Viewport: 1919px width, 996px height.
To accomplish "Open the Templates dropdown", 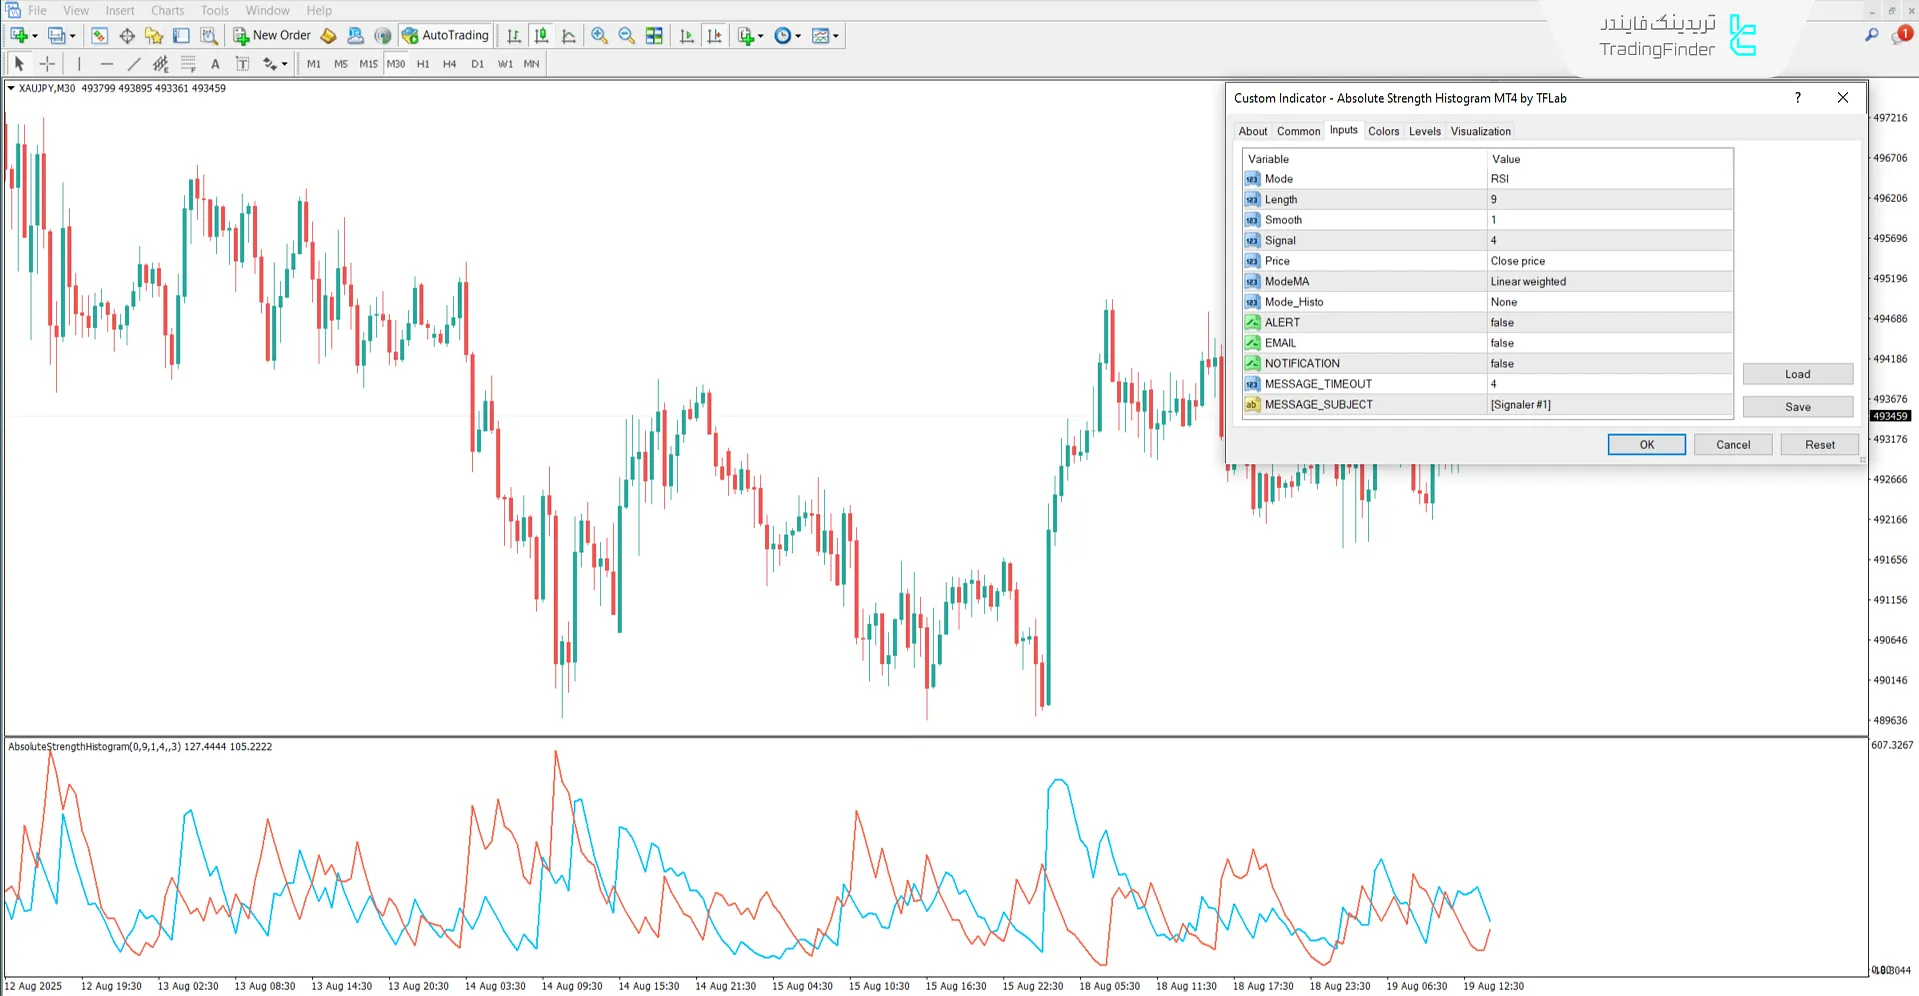I will pyautogui.click(x=834, y=35).
